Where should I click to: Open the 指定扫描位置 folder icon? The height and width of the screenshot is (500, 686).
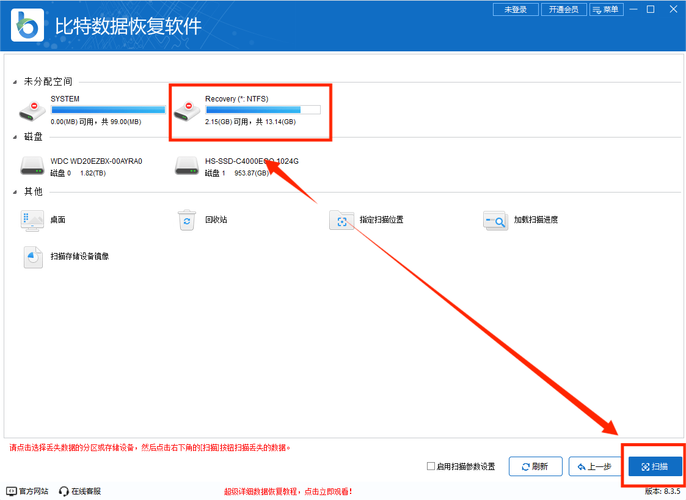(341, 220)
